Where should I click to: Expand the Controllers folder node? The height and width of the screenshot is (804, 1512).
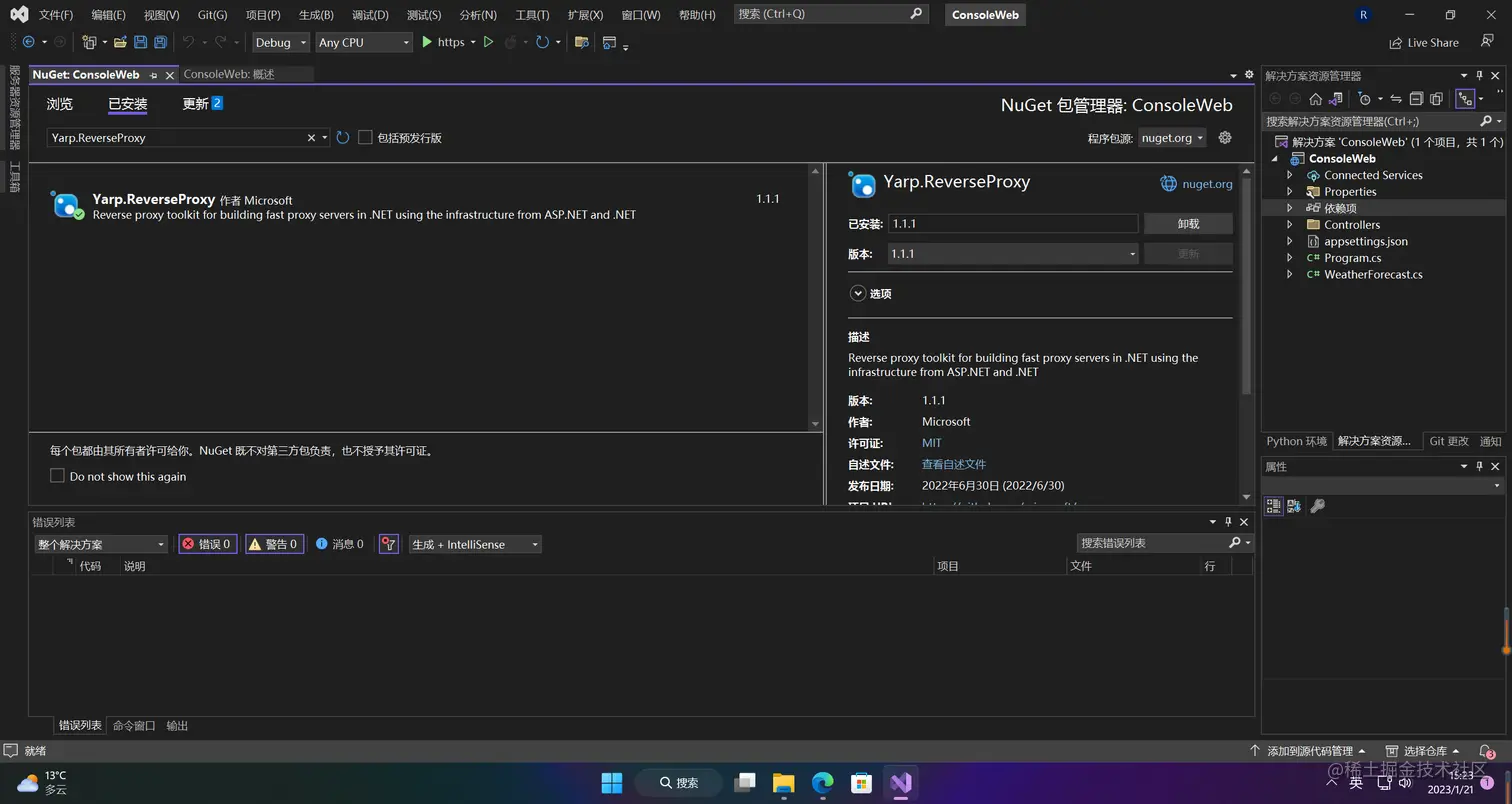[1290, 225]
